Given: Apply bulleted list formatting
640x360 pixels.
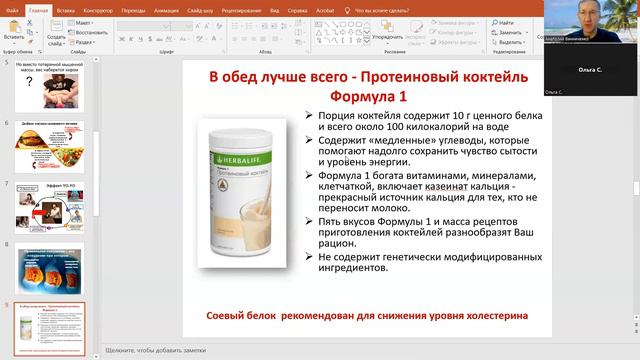Looking at the screenshot, I should pyautogui.click(x=236, y=26).
